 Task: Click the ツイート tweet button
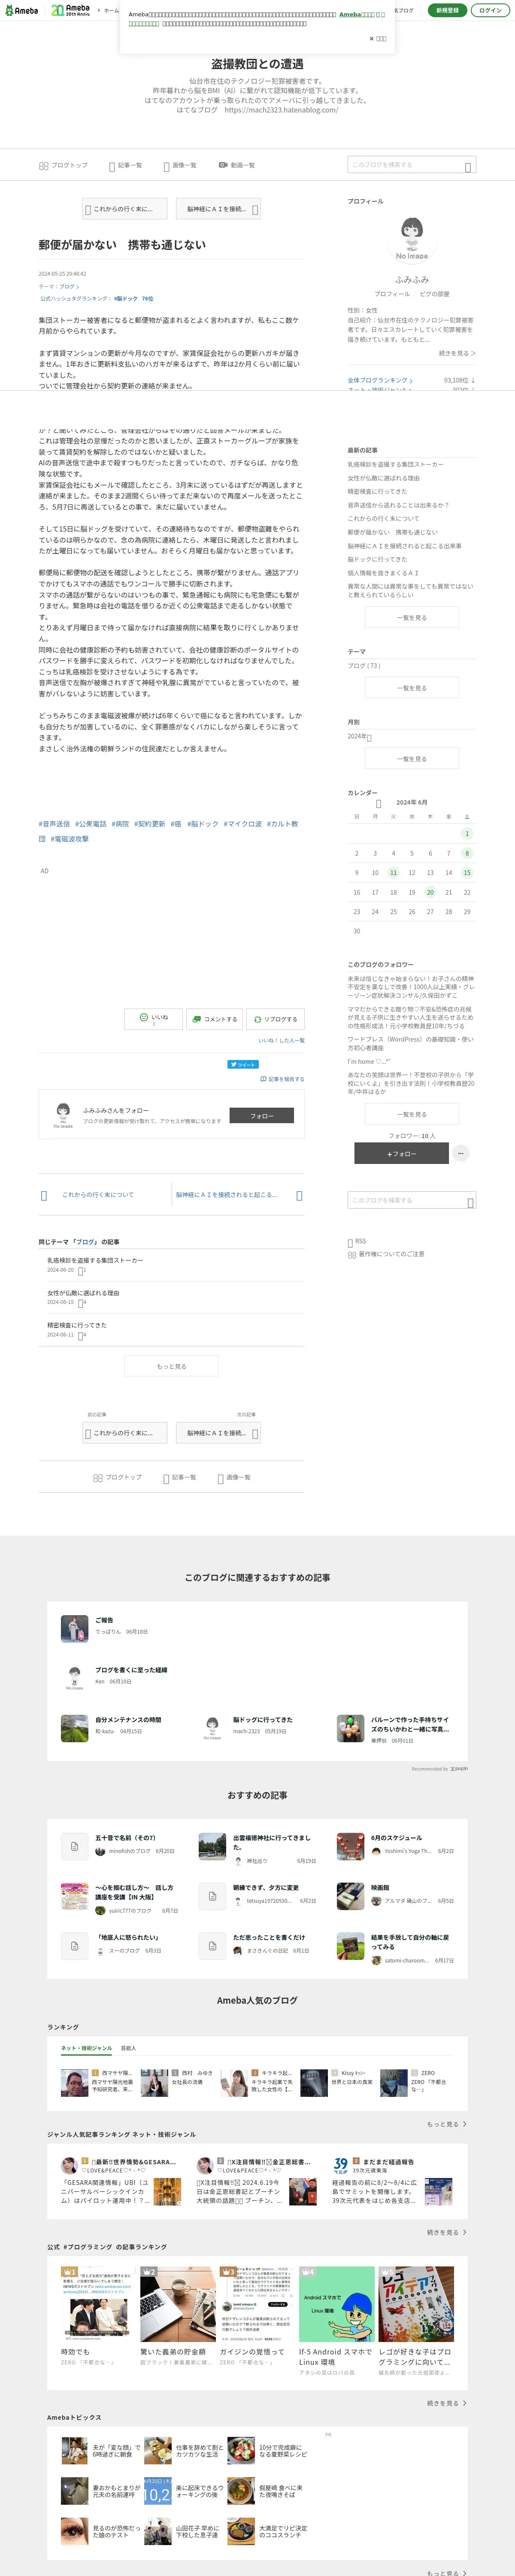[243, 1065]
